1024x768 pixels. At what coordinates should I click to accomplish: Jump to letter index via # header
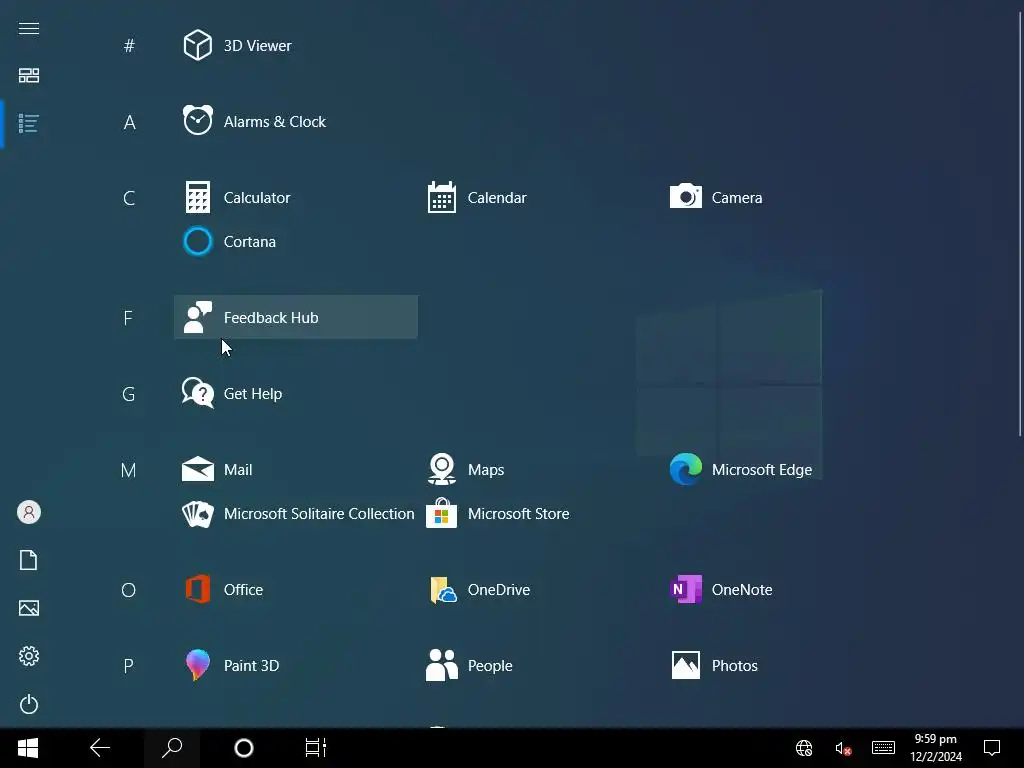(129, 46)
